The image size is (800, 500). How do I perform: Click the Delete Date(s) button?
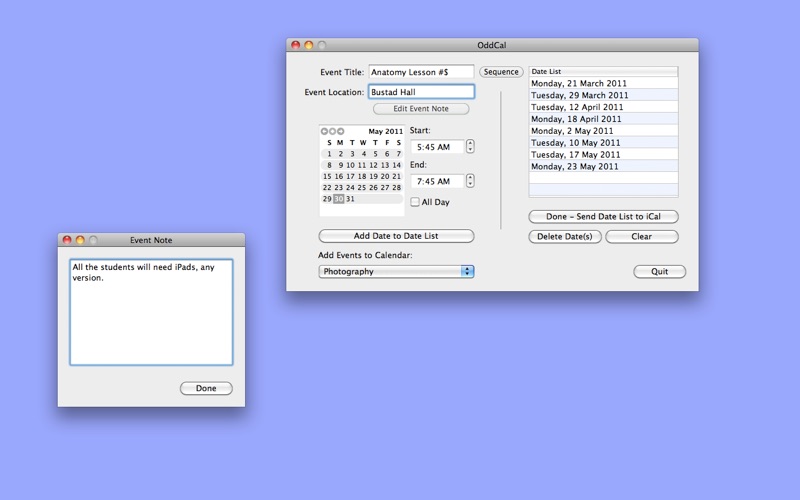point(565,237)
